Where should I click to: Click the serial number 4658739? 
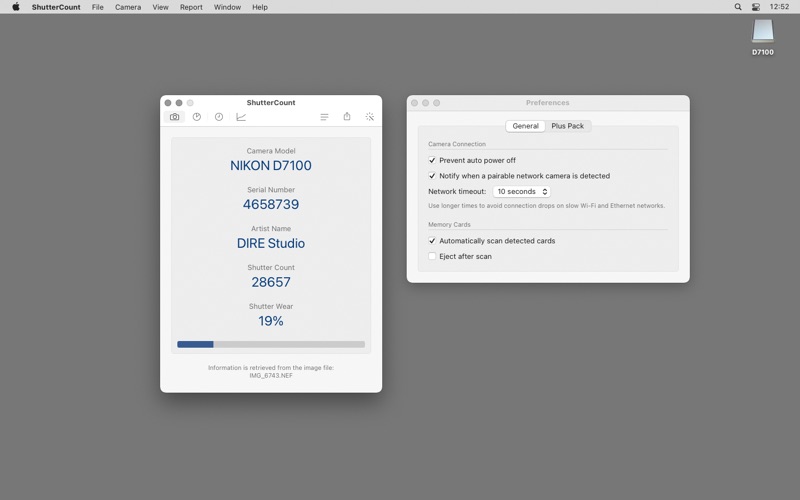pyautogui.click(x=271, y=204)
